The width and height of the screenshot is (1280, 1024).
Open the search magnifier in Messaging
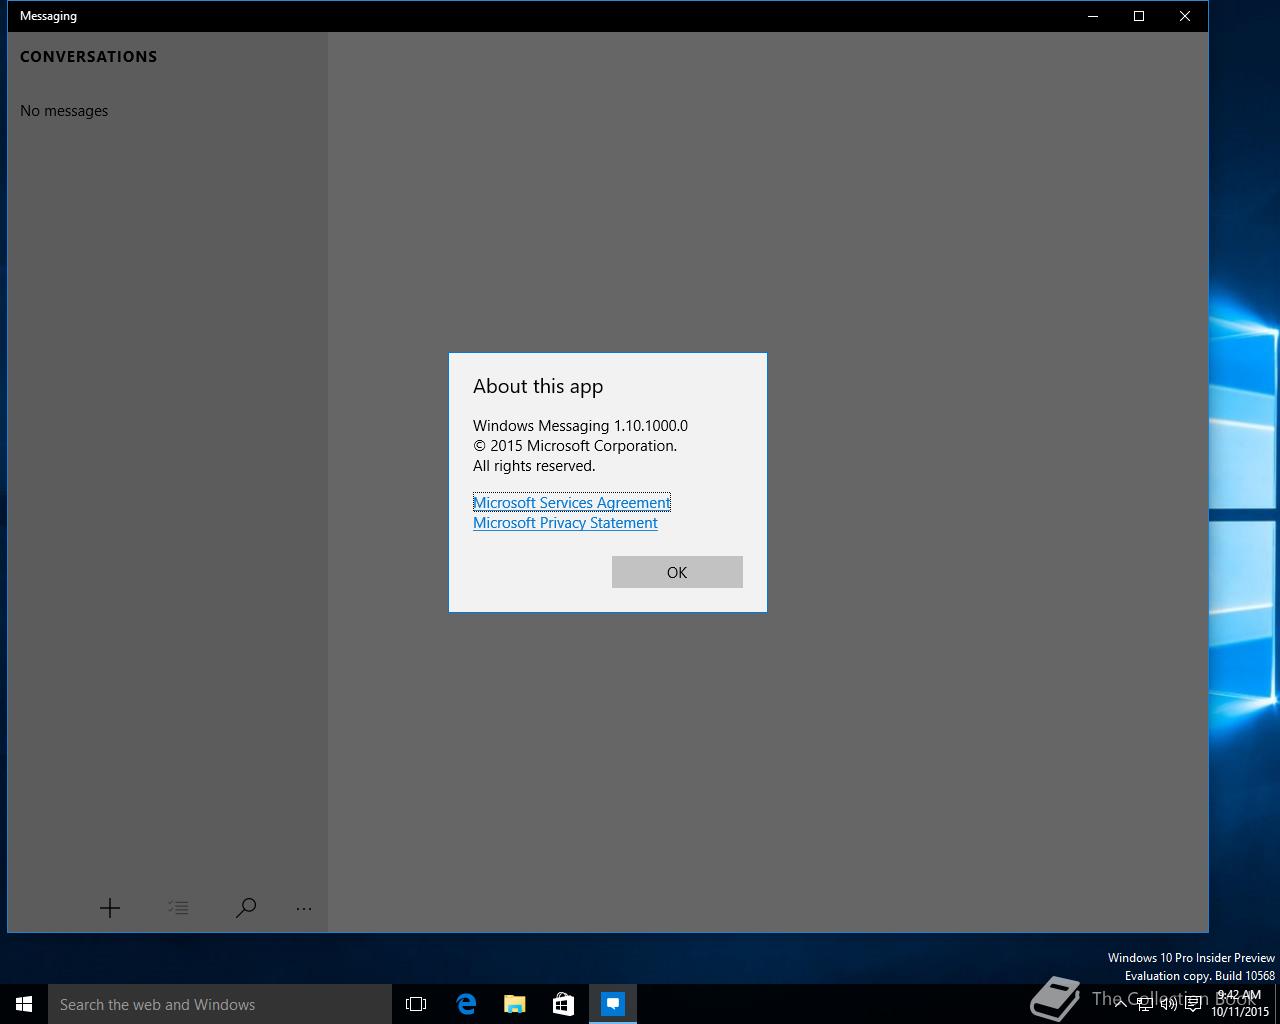coord(246,908)
